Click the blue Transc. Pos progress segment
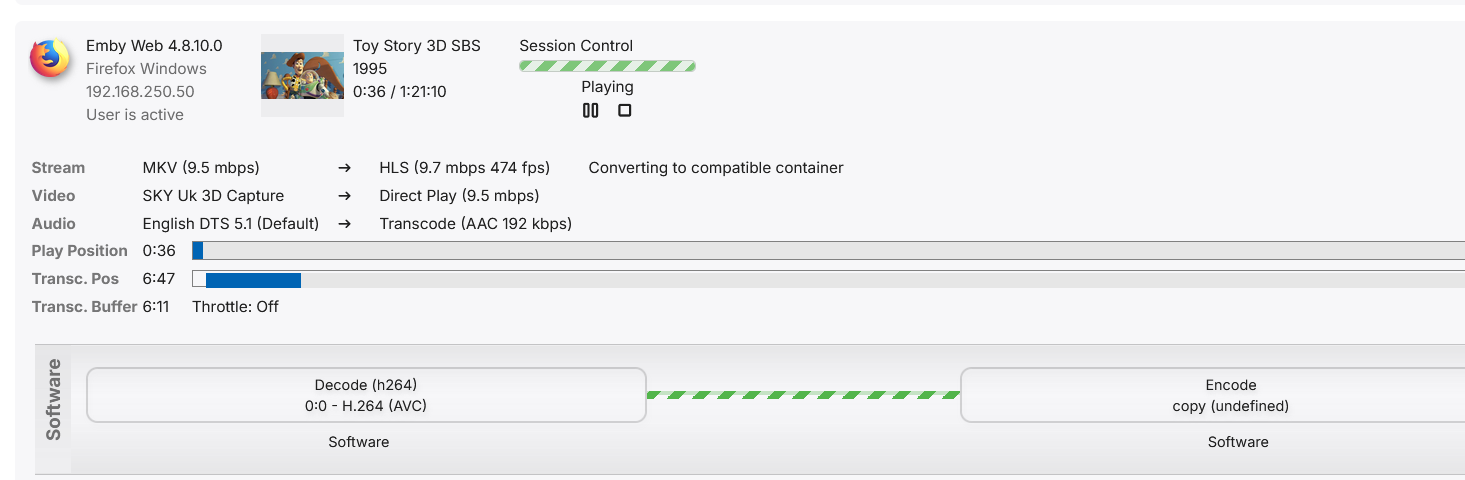Image resolution: width=1465 pixels, height=480 pixels. tap(253, 279)
